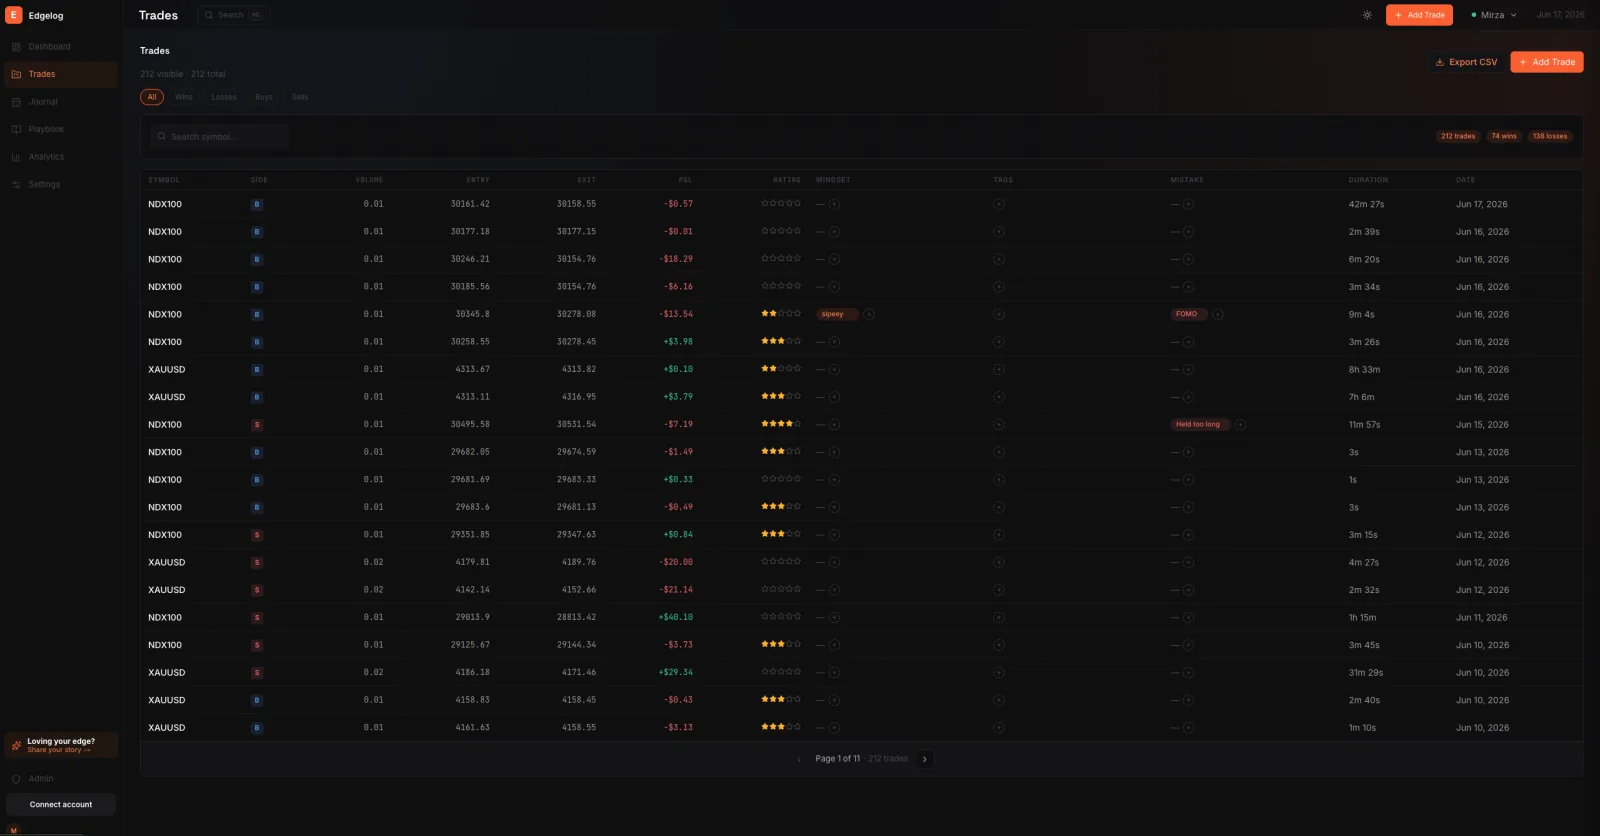Open the Trades page from the sidebar
The height and width of the screenshot is (836, 1600).
click(x=61, y=74)
